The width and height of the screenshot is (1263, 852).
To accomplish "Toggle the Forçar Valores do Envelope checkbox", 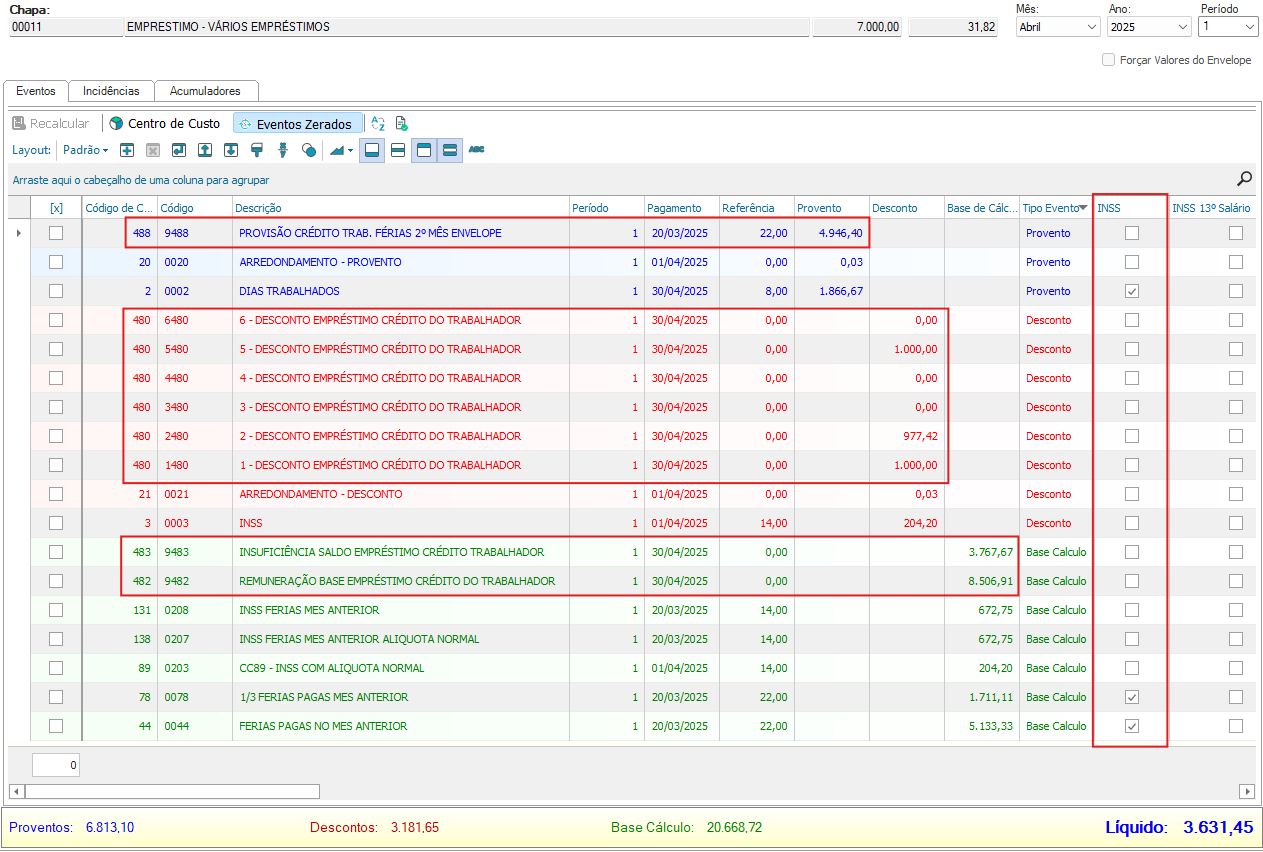I will tap(1108, 60).
